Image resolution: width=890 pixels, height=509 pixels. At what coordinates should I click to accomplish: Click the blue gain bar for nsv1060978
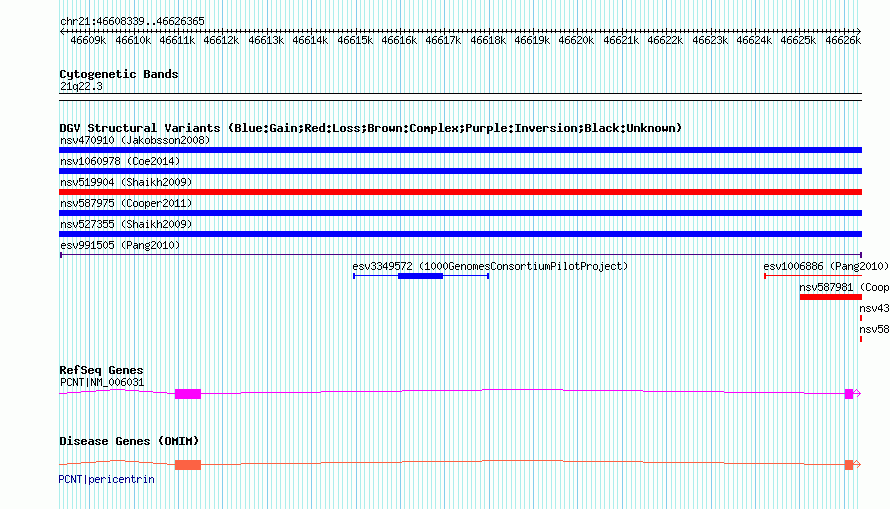coord(460,171)
